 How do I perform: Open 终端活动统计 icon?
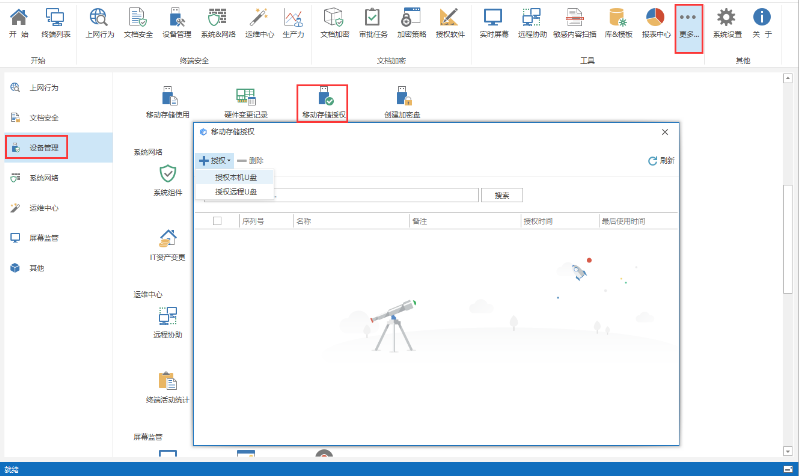[168, 388]
